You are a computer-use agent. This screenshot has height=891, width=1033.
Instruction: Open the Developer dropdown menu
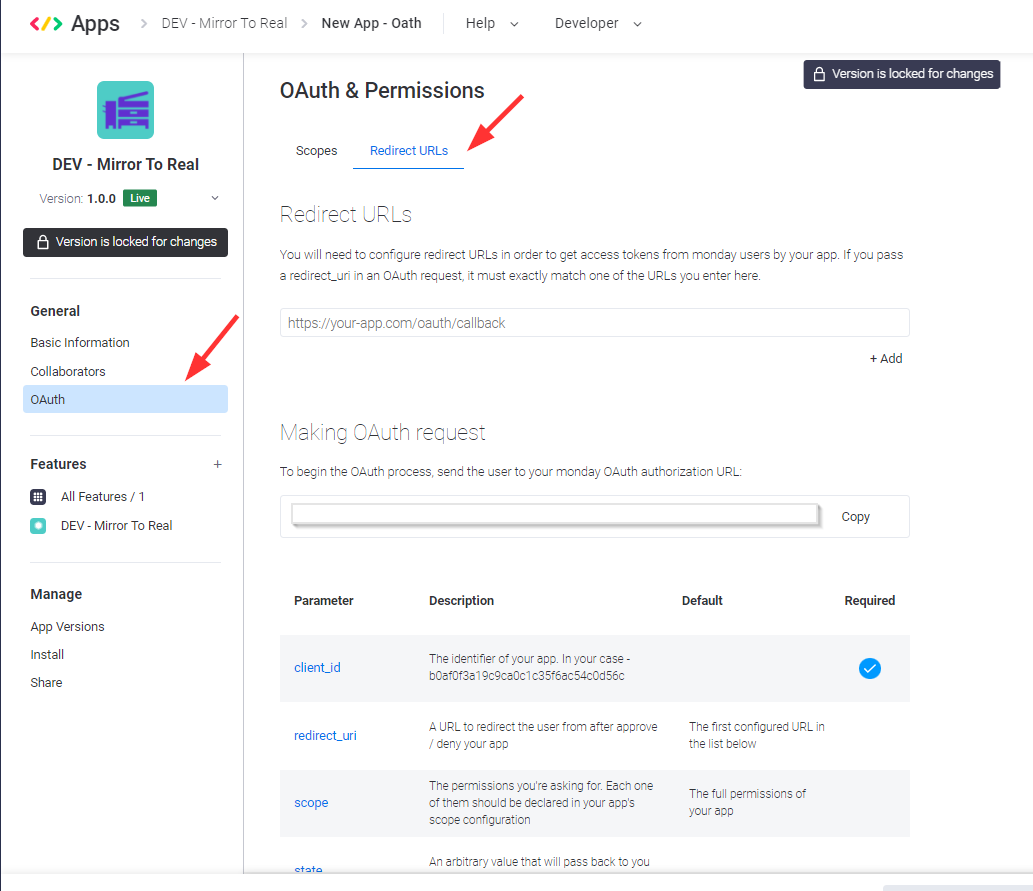point(598,24)
